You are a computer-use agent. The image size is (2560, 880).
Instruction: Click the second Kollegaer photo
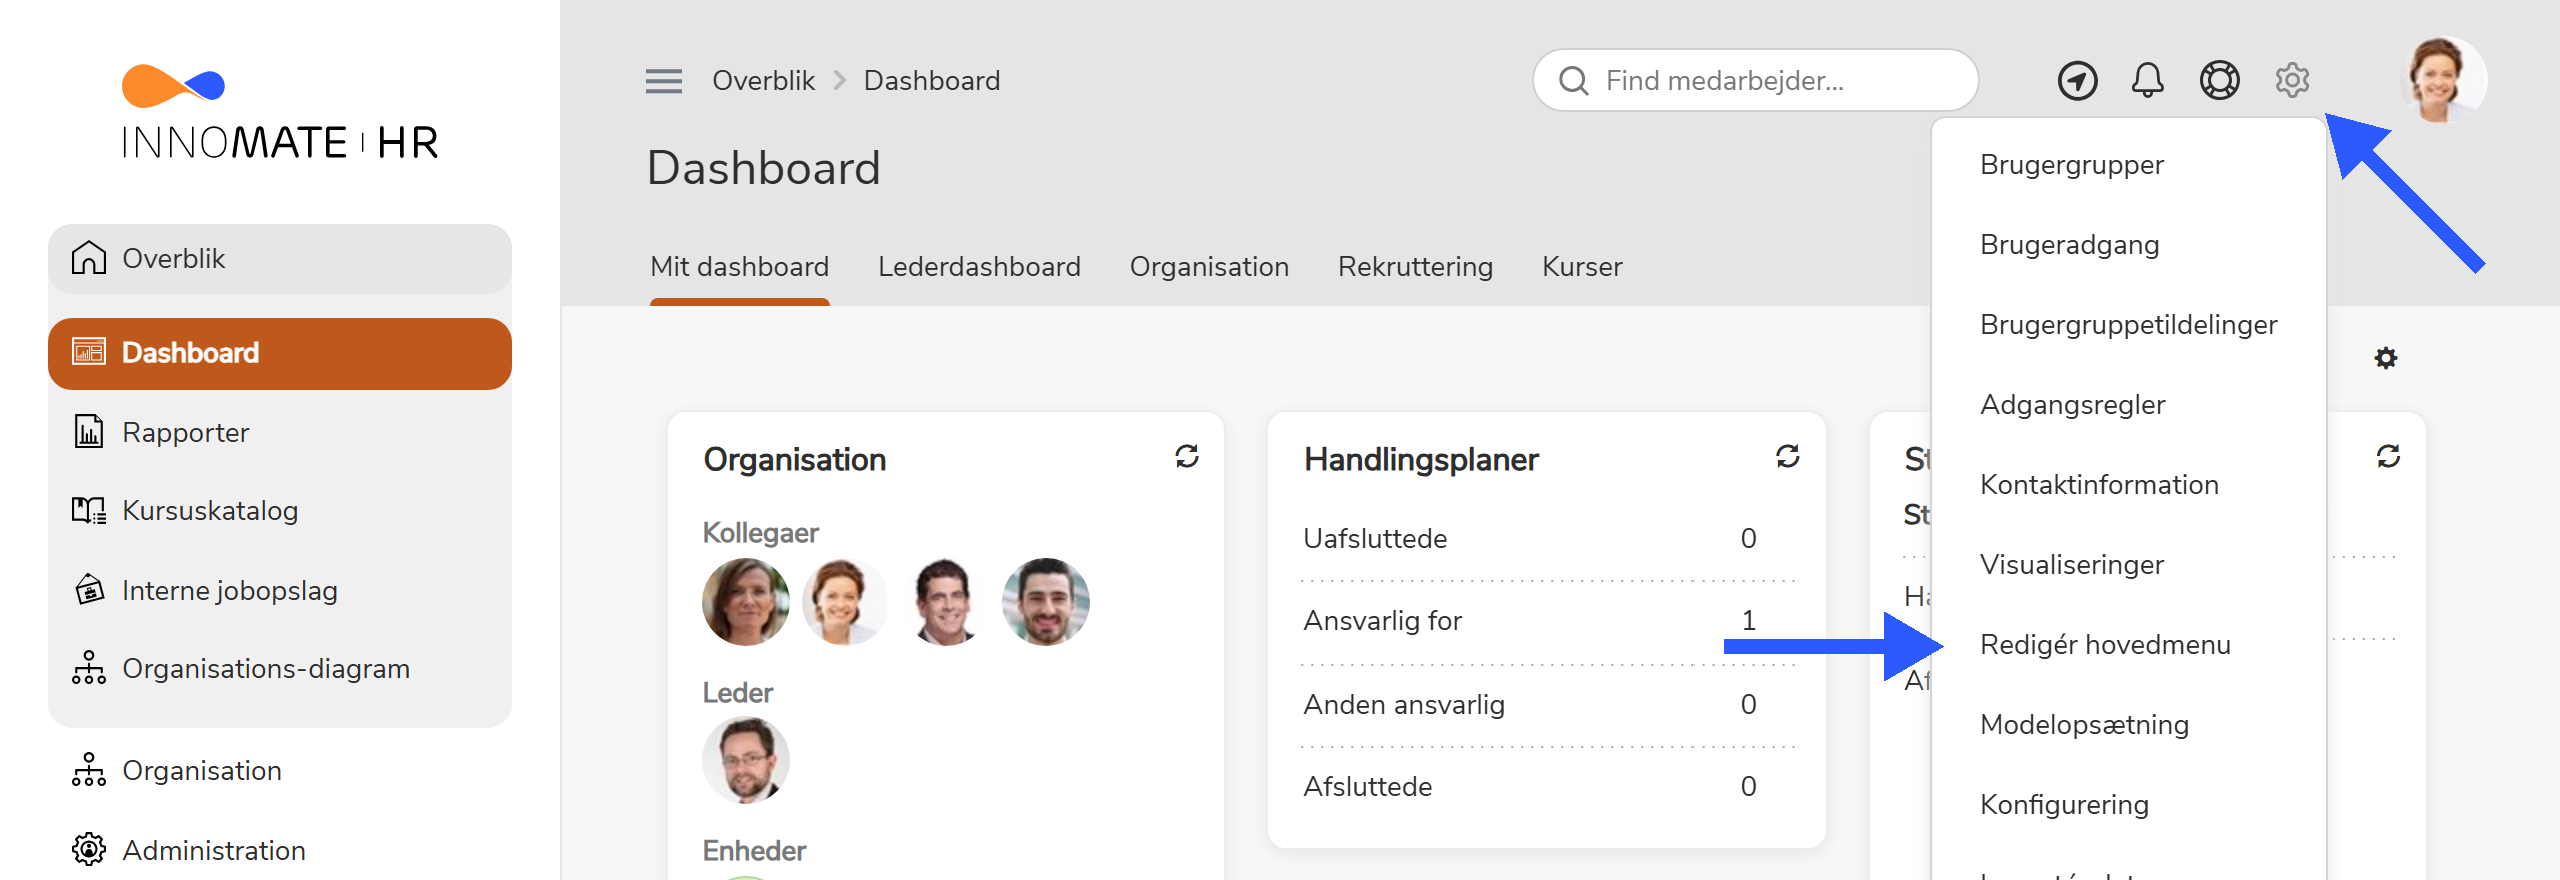click(x=845, y=601)
